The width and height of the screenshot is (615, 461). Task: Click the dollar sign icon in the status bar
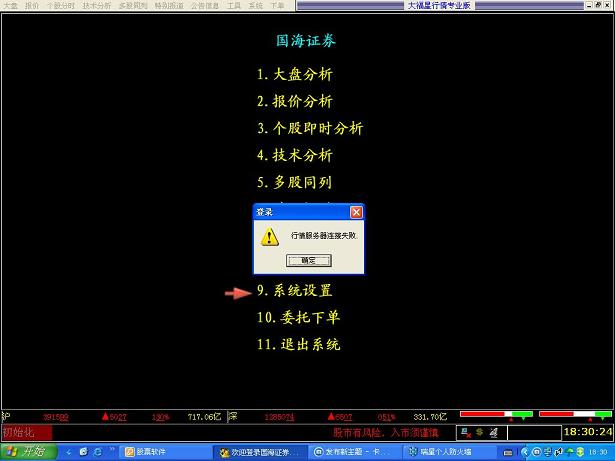tap(479, 432)
